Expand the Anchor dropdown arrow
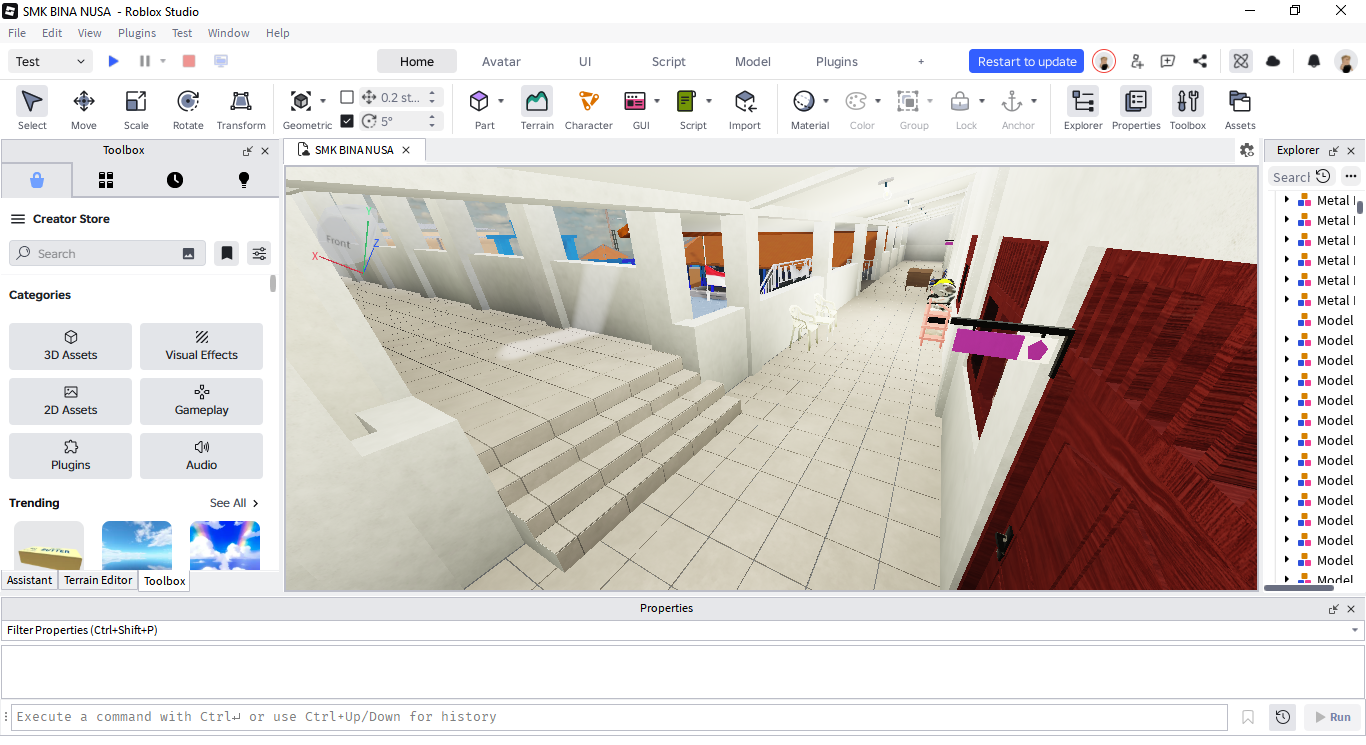 pos(1034,101)
